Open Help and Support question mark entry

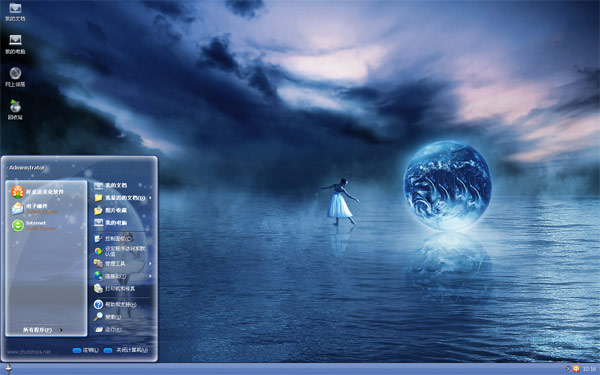122,304
